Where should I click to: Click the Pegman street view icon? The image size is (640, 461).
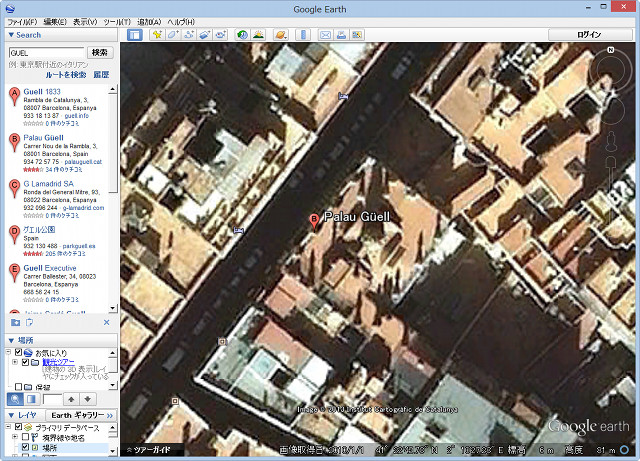coord(611,142)
